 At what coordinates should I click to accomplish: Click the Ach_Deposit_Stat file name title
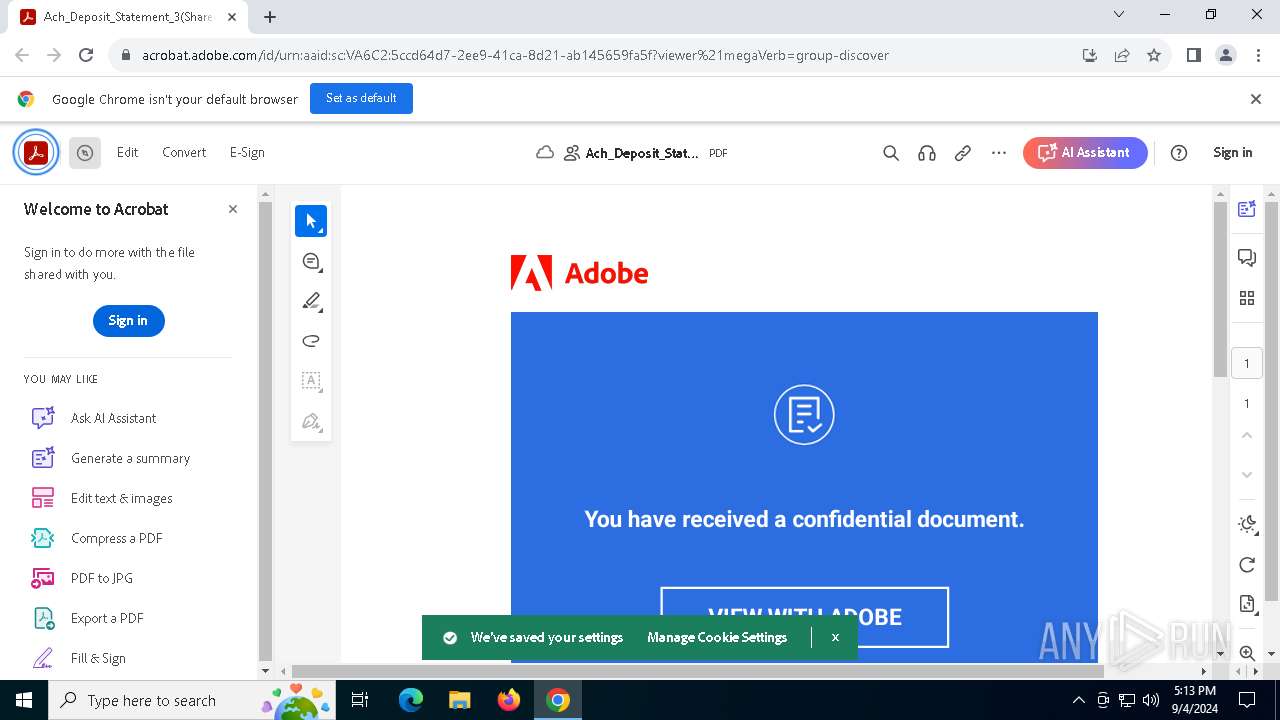pyautogui.click(x=642, y=153)
